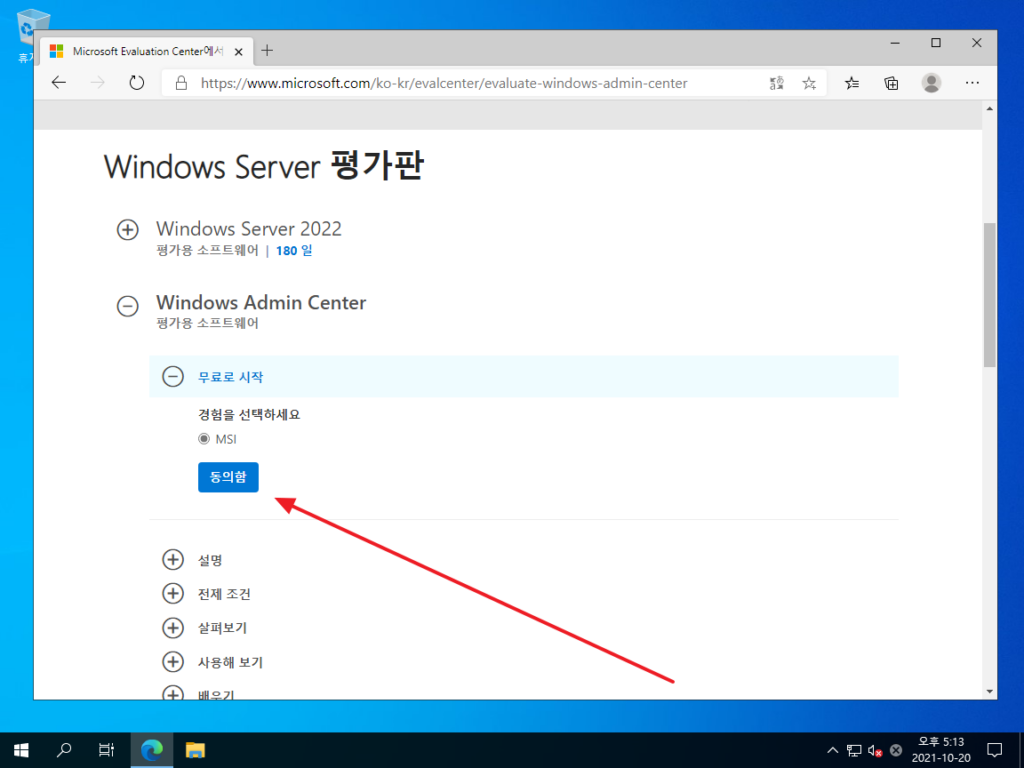Open the translate page icon in address bar
The width and height of the screenshot is (1024, 768).
tap(776, 83)
